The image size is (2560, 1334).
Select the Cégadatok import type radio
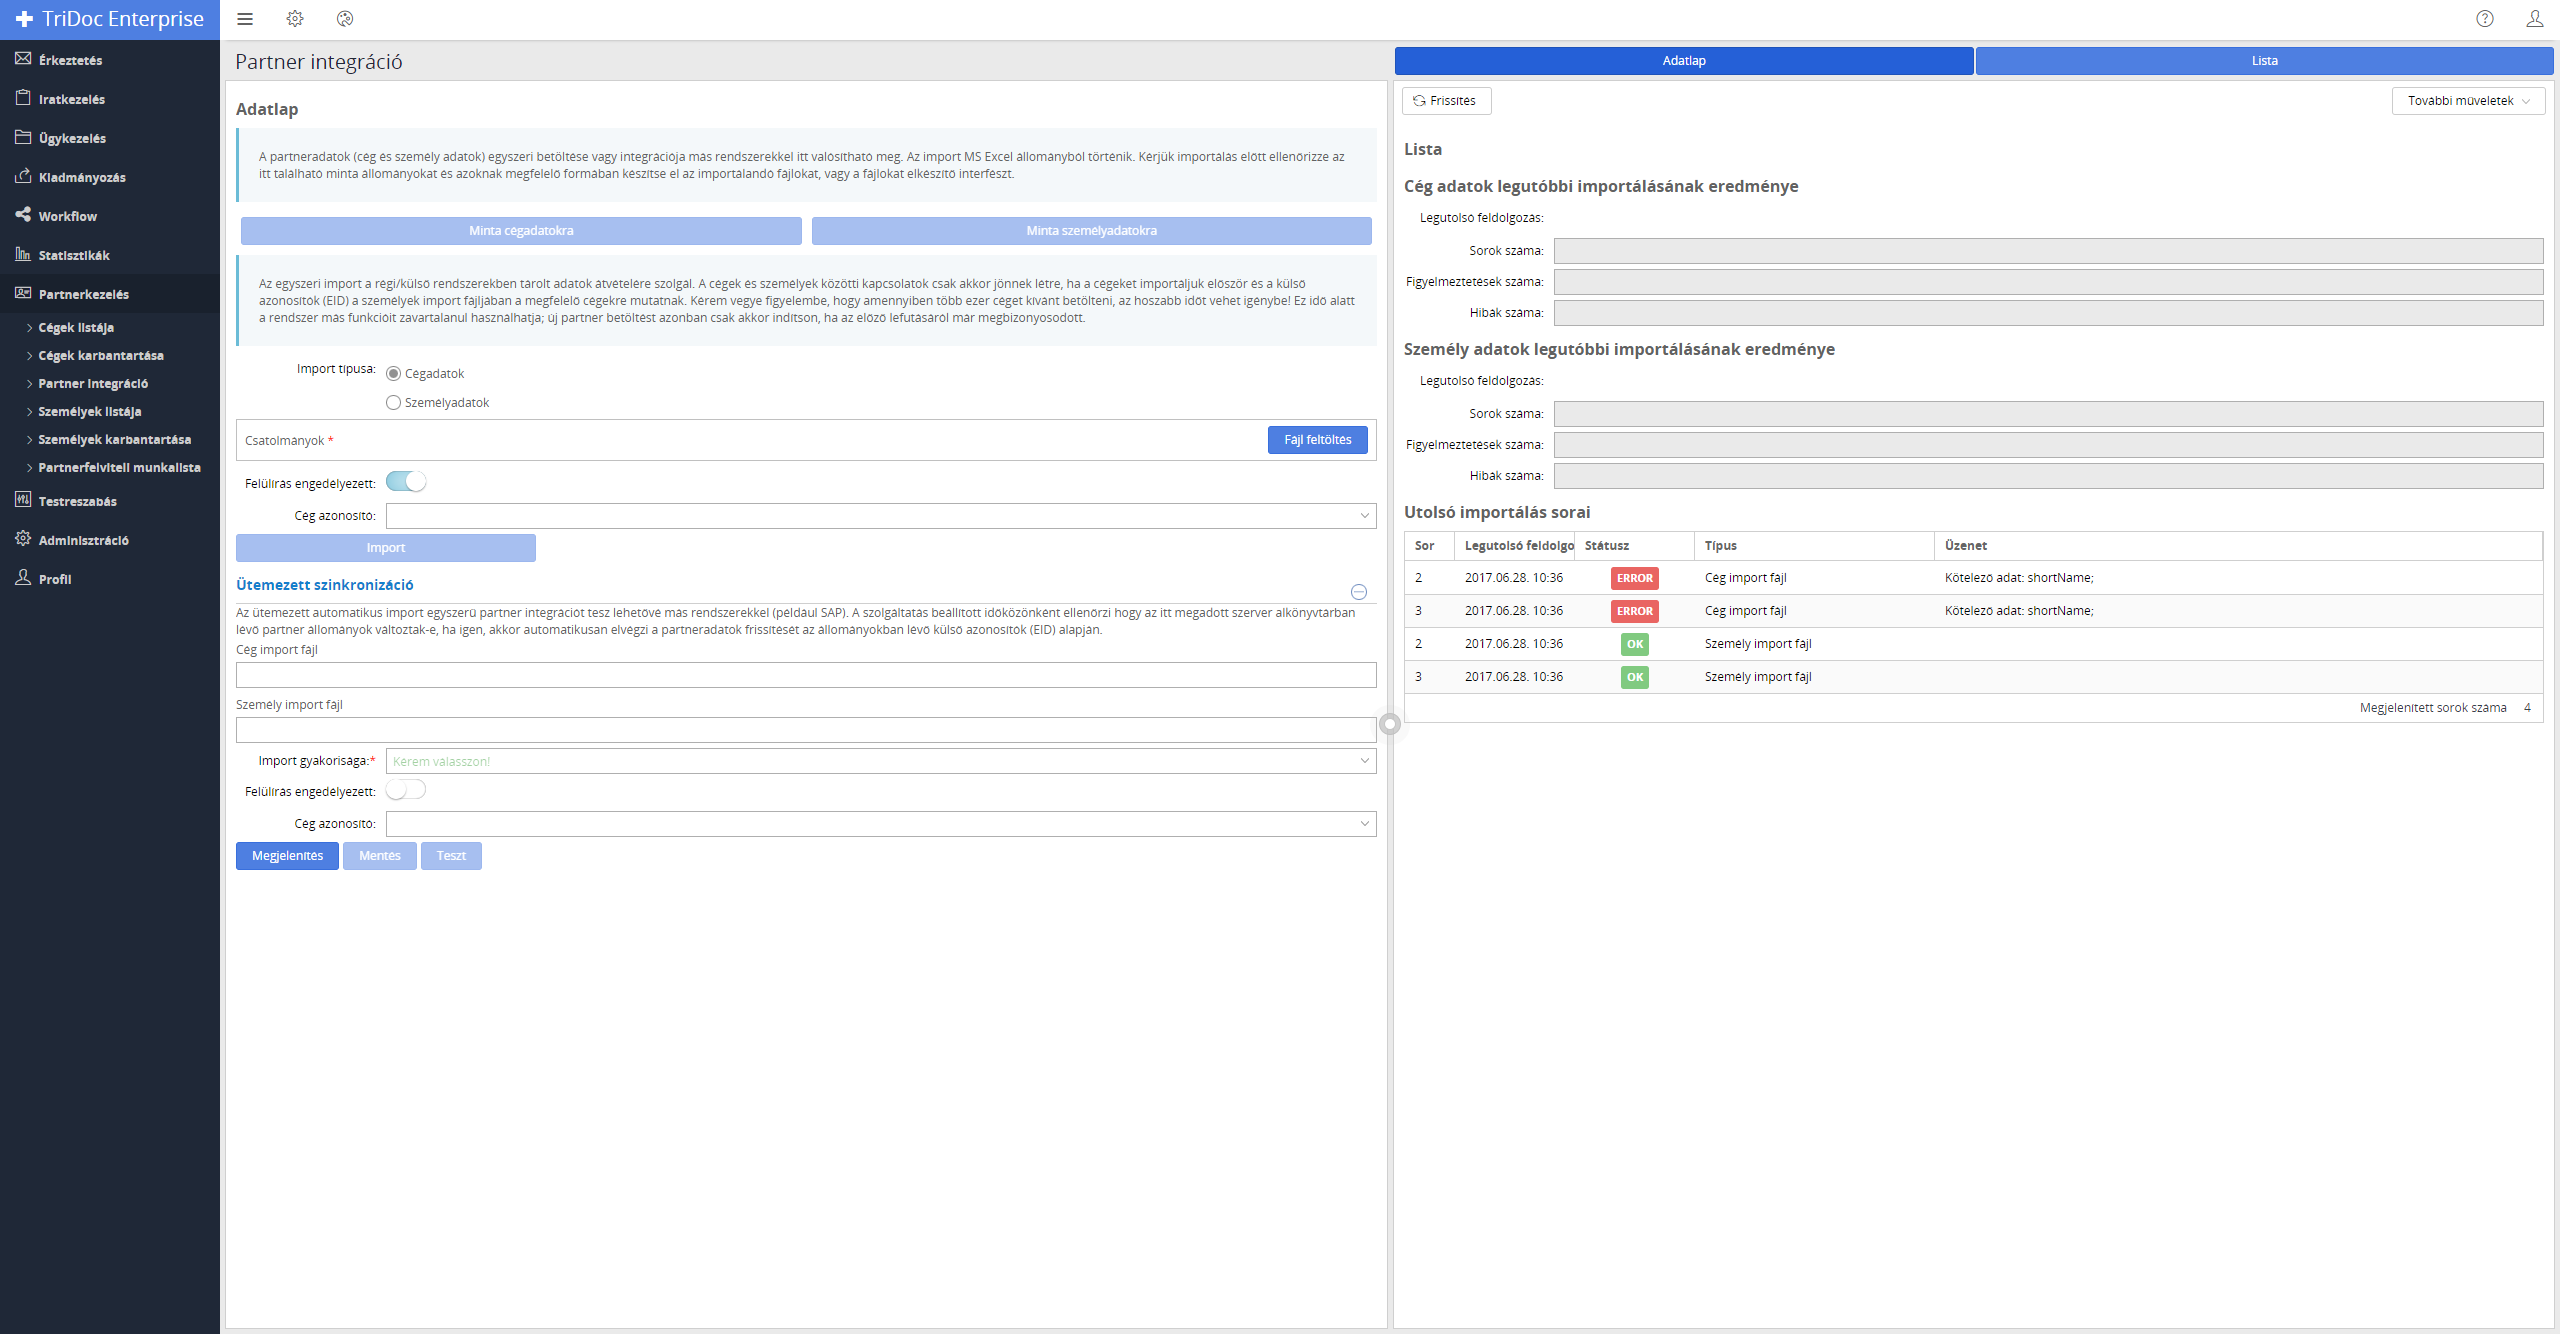(394, 374)
